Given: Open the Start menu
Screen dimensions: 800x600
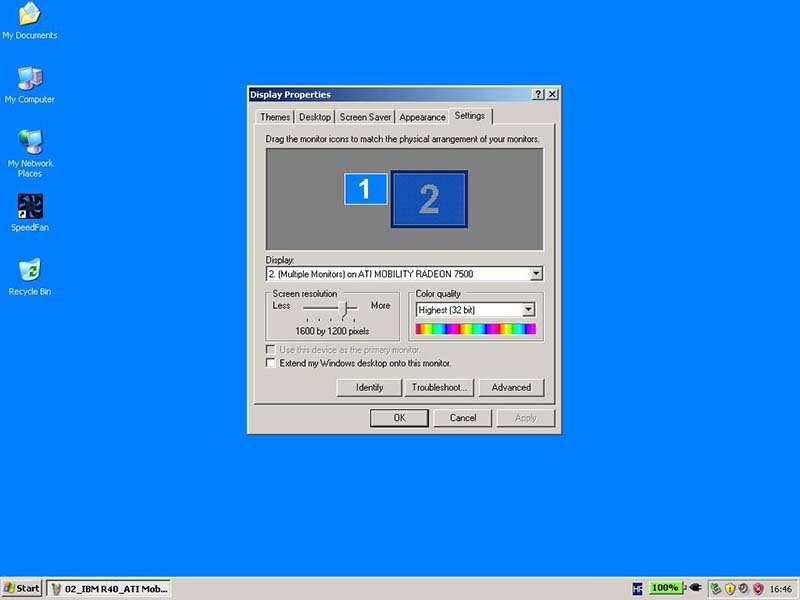Looking at the screenshot, I should tap(21, 588).
